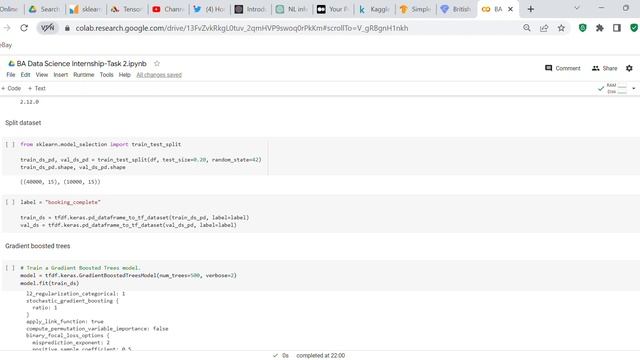
Task: Click the notebook title BA Data Science Internship-Task 2.ipynb
Action: (81, 63)
